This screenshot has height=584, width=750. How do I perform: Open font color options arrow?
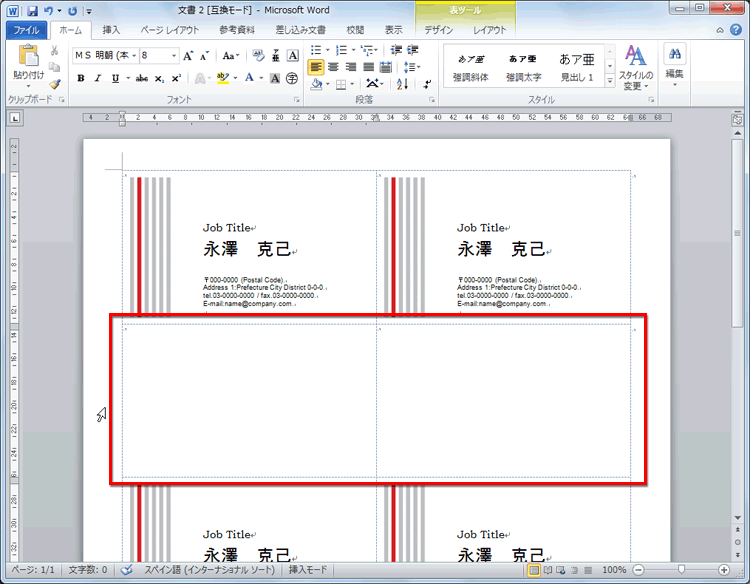(261, 78)
